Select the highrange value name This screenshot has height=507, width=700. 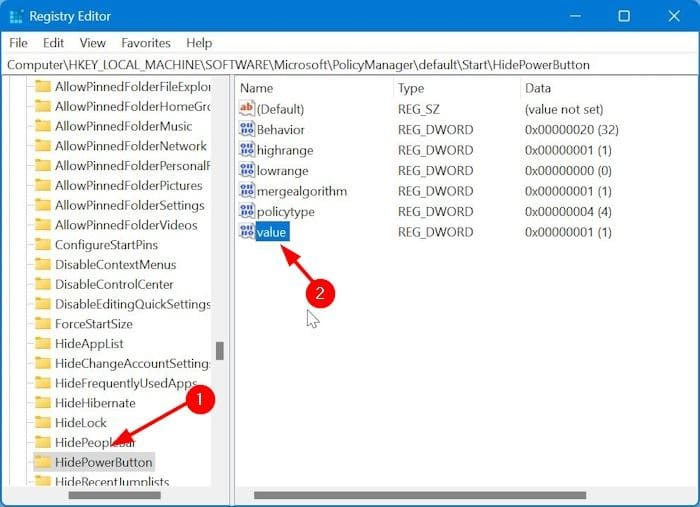point(285,150)
